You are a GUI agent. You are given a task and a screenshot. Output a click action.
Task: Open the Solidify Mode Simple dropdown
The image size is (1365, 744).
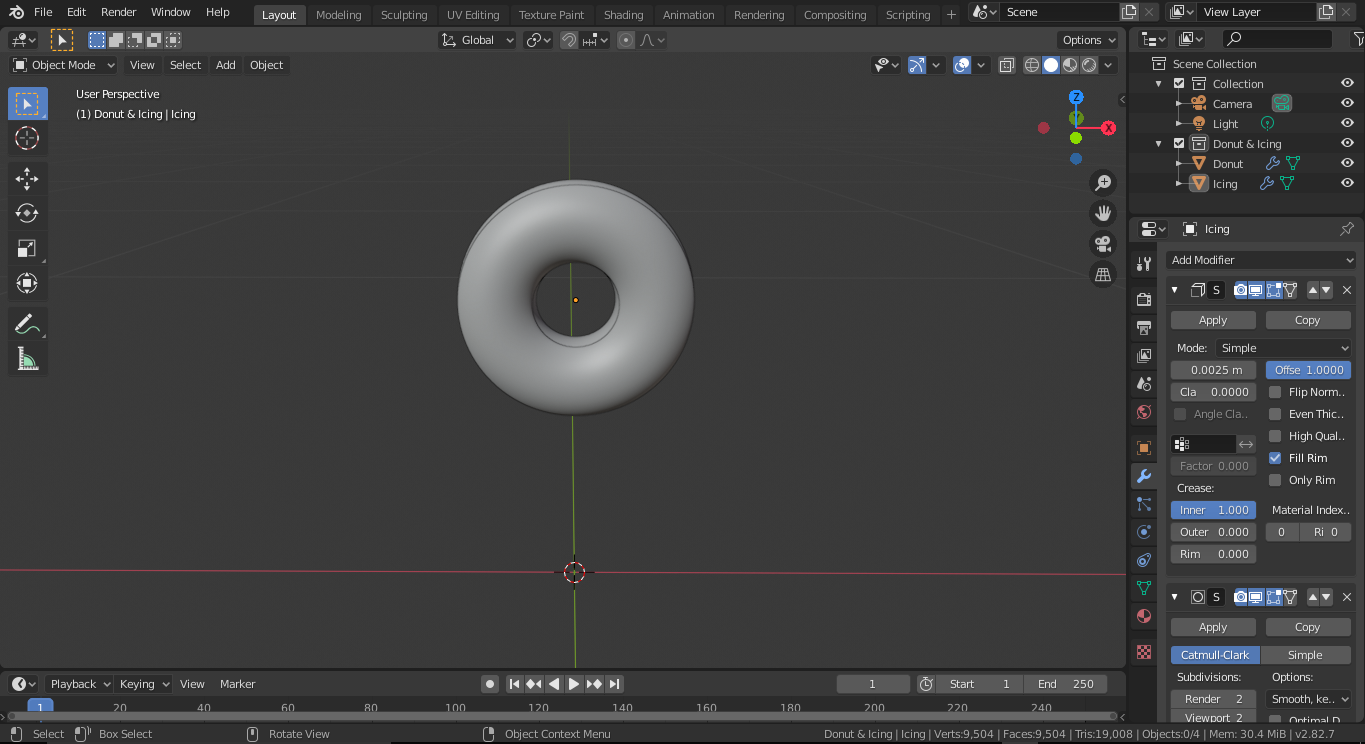pyautogui.click(x=1284, y=348)
